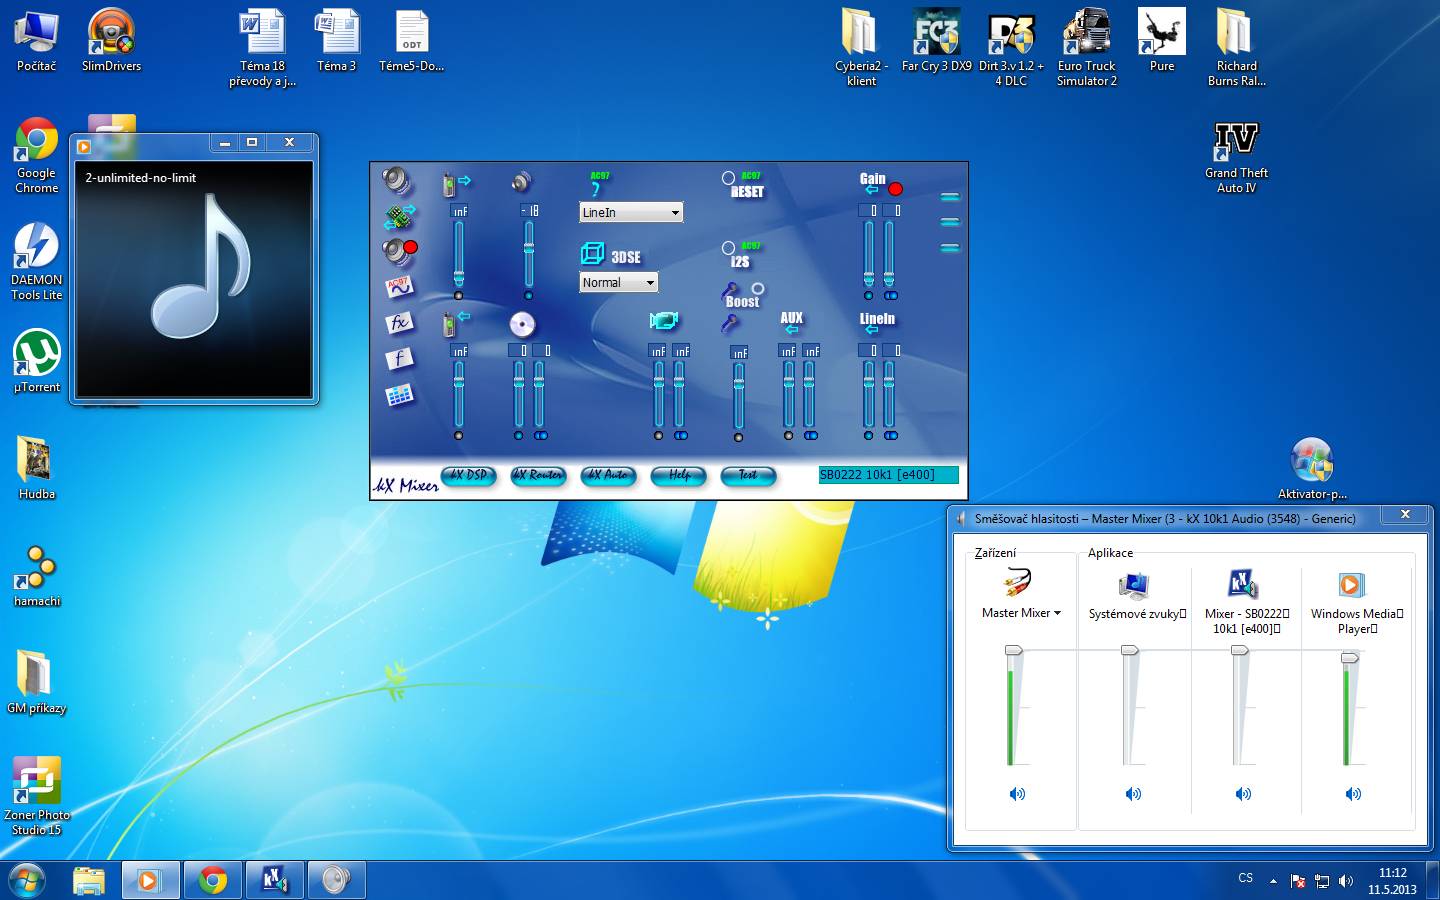The width and height of the screenshot is (1440, 900).
Task: Mute the kX Mixer app in volume mixer
Action: (1243, 794)
